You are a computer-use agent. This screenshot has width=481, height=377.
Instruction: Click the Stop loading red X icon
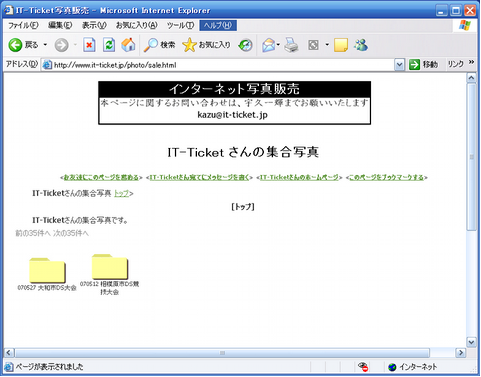coord(89,45)
